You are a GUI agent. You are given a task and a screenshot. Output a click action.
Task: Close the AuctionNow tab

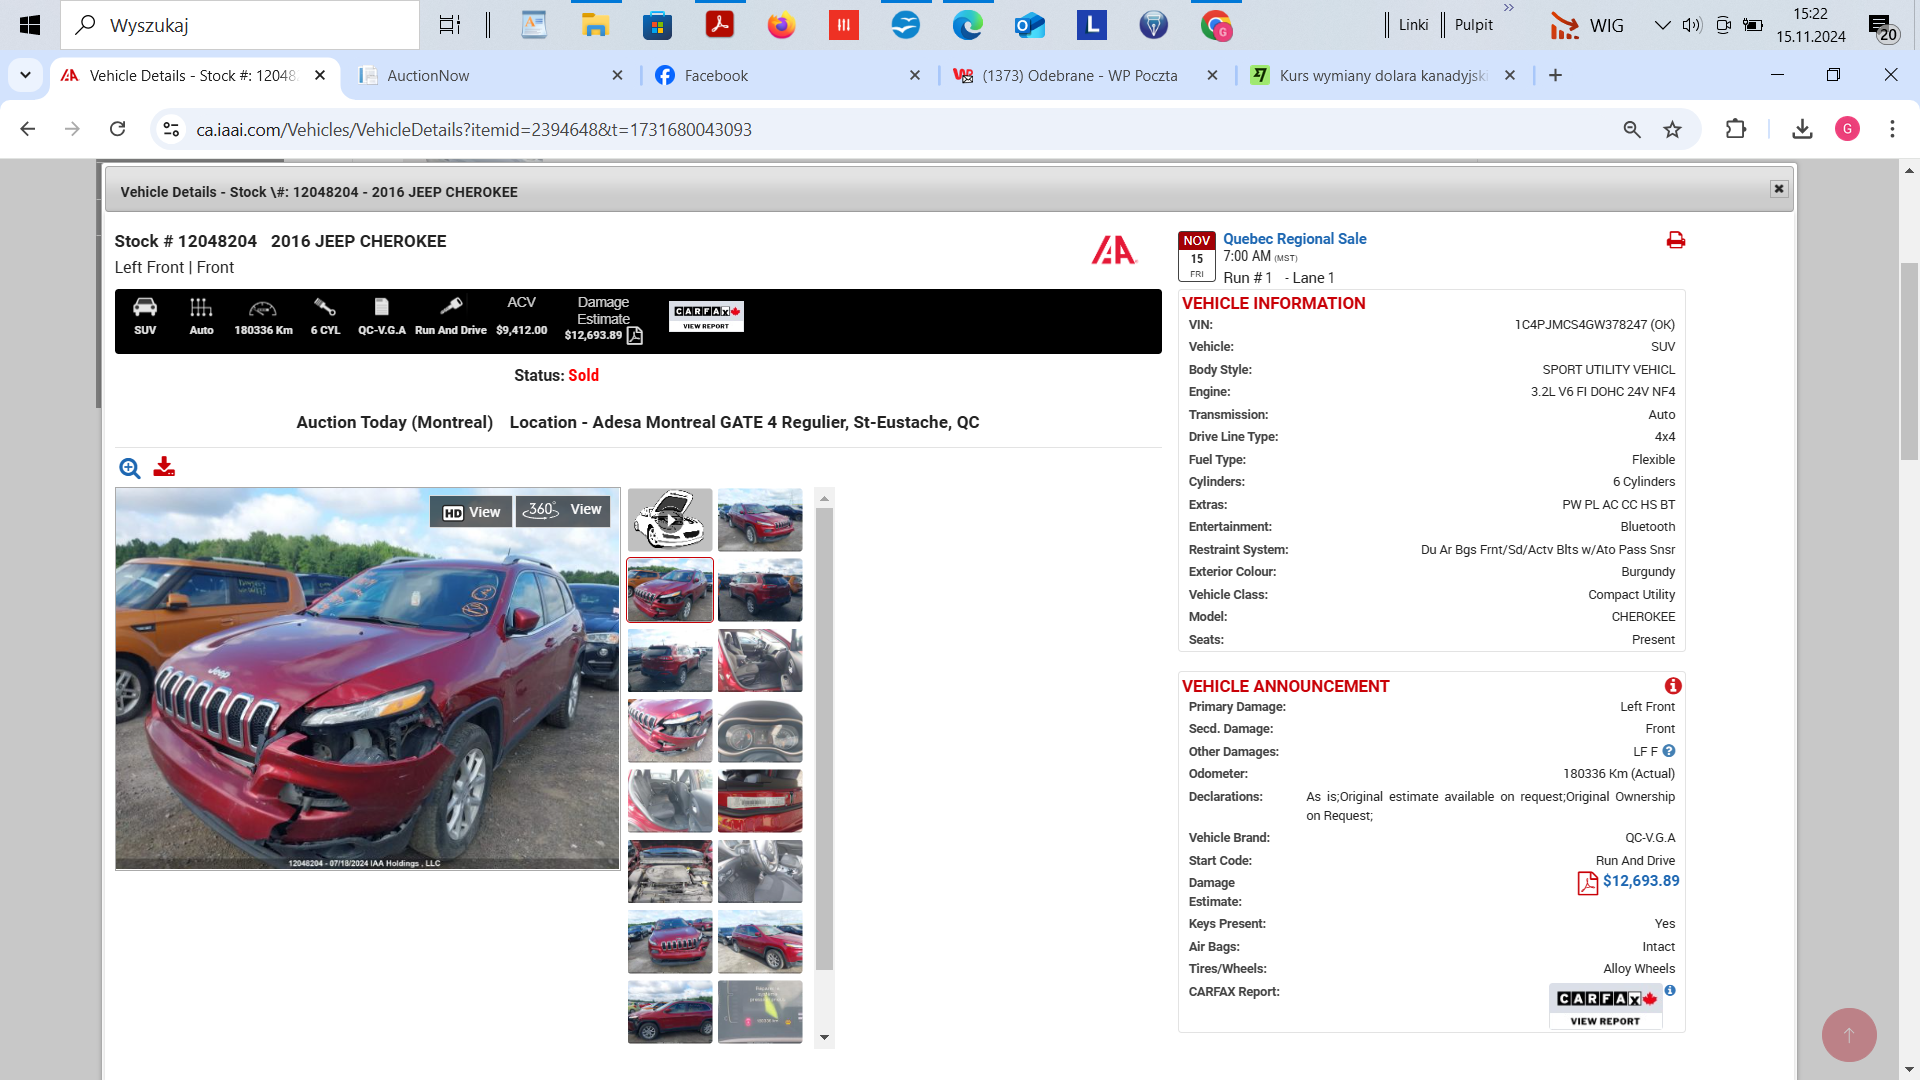(x=617, y=75)
